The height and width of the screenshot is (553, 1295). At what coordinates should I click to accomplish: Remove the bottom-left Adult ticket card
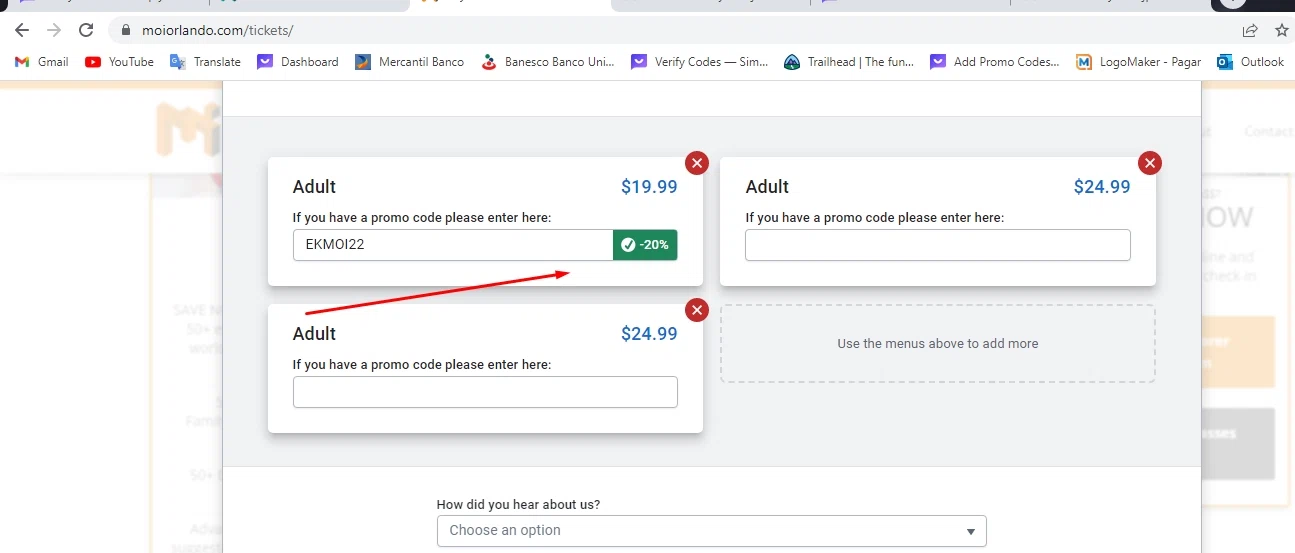(697, 310)
